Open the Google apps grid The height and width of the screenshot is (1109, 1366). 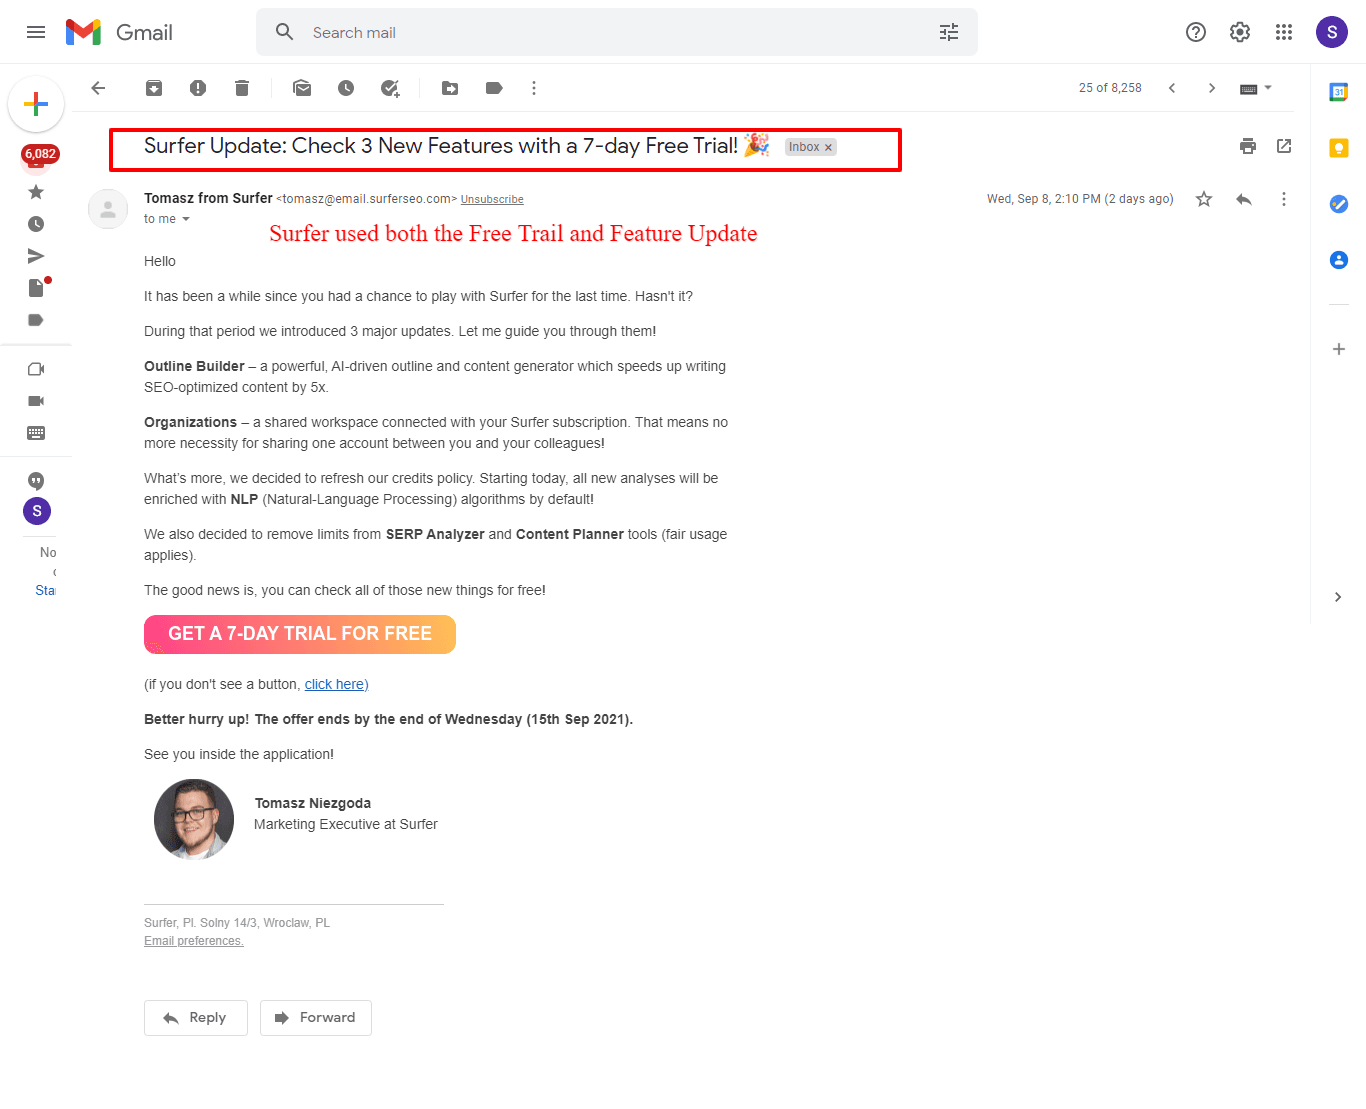pos(1284,32)
